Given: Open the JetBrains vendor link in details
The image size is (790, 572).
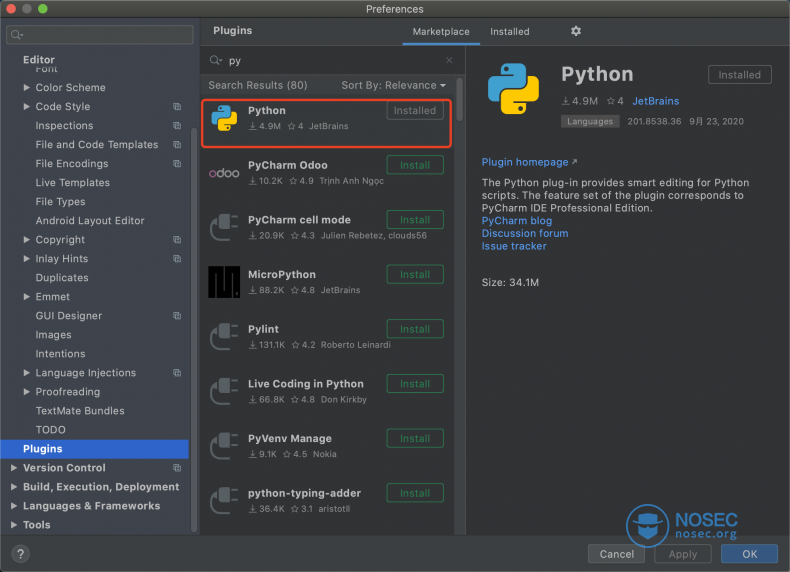Looking at the screenshot, I should pos(655,101).
